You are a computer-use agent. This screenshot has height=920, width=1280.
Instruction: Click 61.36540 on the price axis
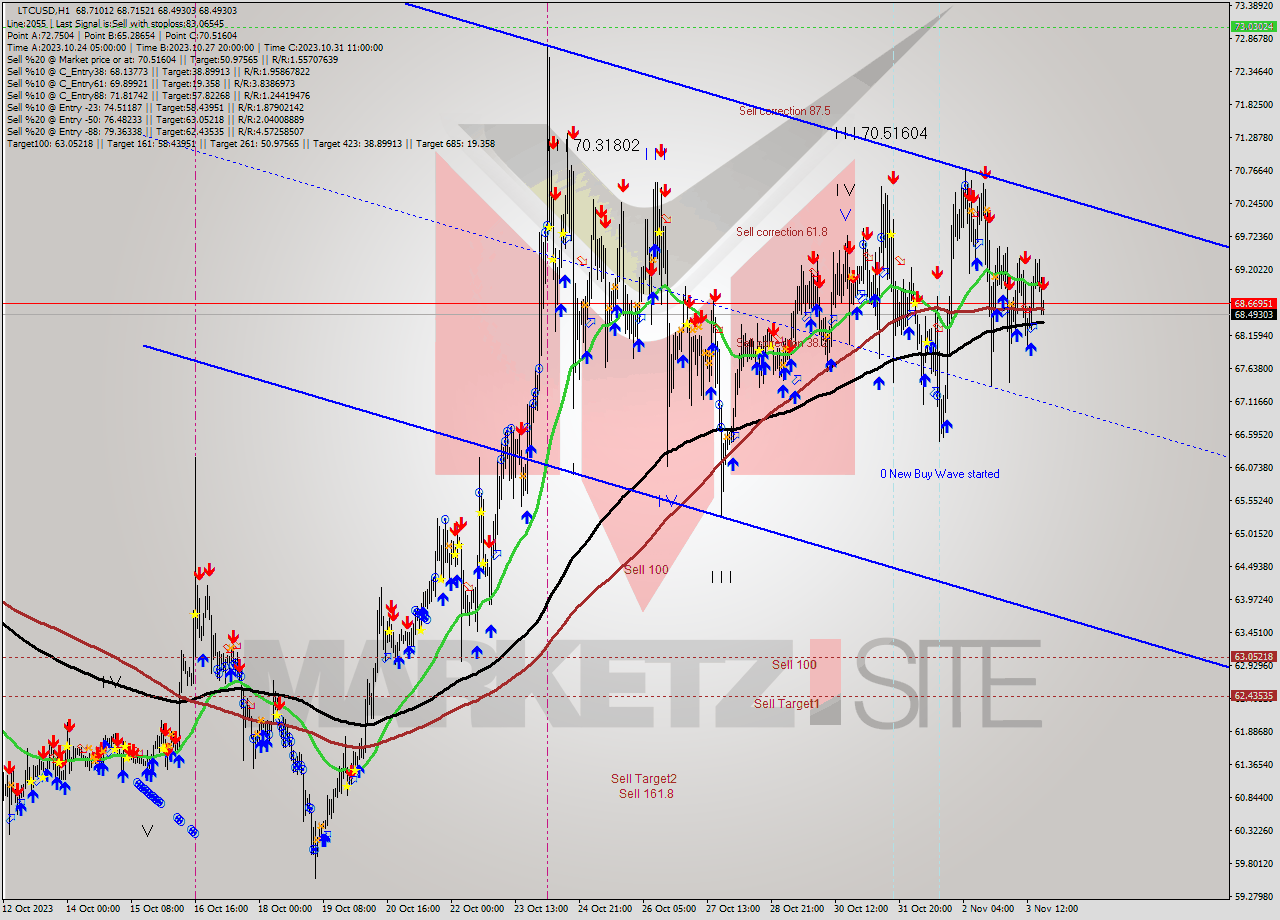(x=1253, y=765)
